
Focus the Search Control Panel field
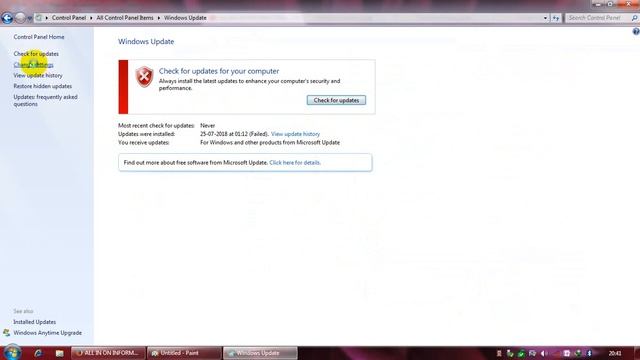point(598,18)
